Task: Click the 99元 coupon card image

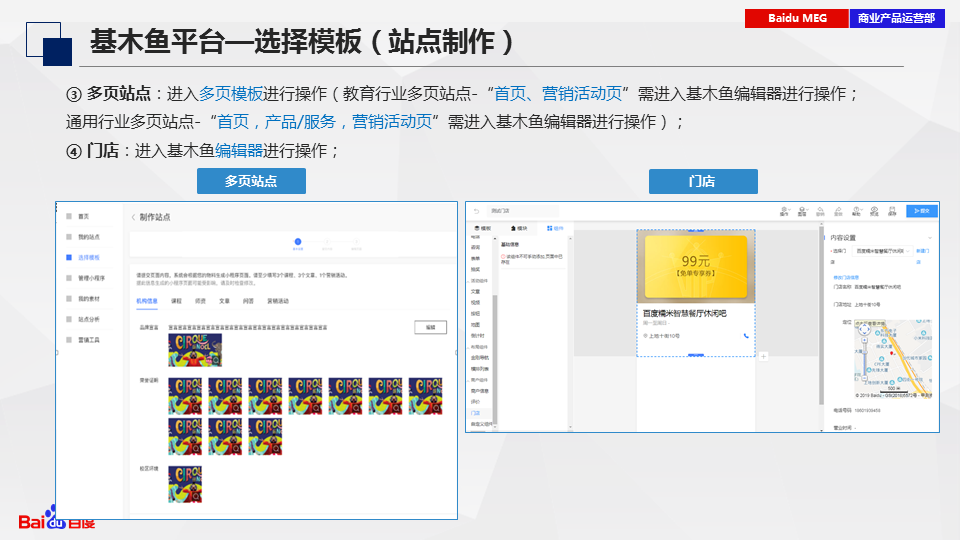Action: [696, 267]
